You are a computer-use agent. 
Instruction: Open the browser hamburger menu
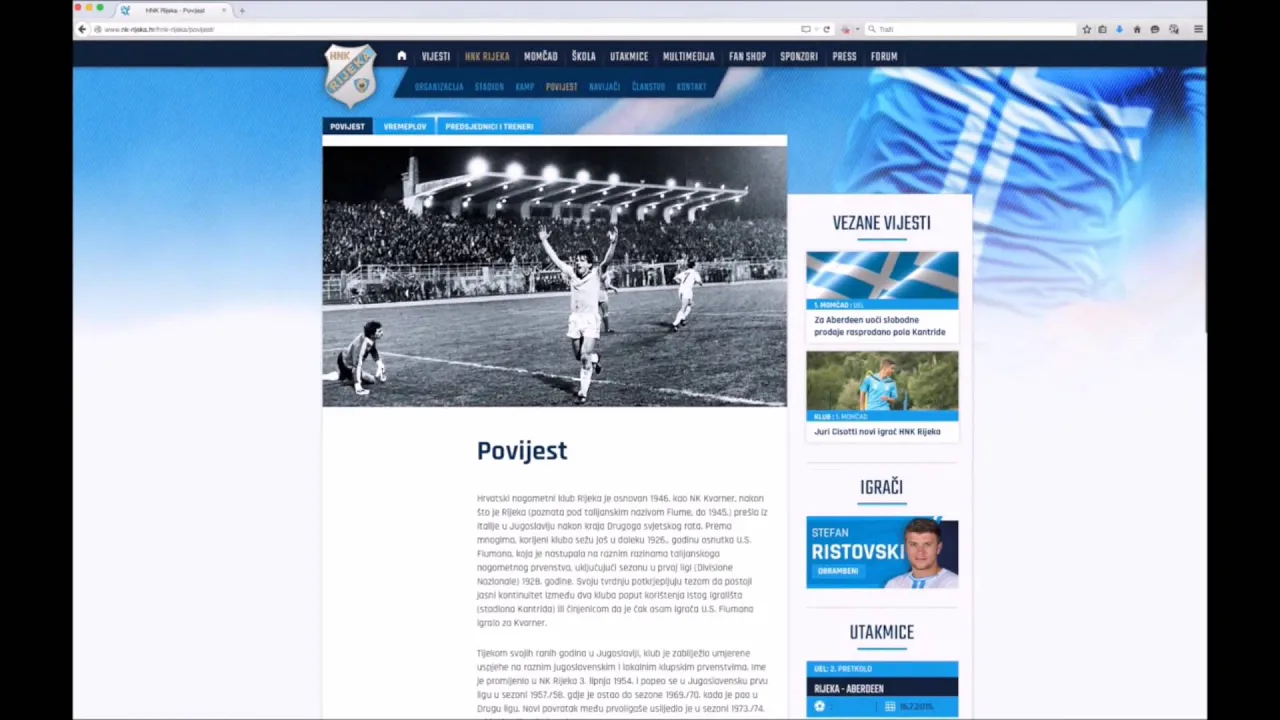(1198, 29)
